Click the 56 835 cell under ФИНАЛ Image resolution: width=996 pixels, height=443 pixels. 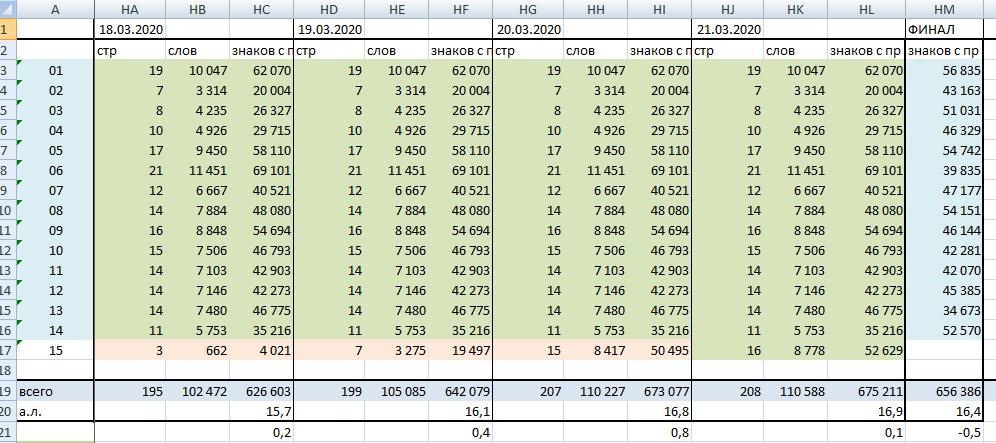pos(944,70)
